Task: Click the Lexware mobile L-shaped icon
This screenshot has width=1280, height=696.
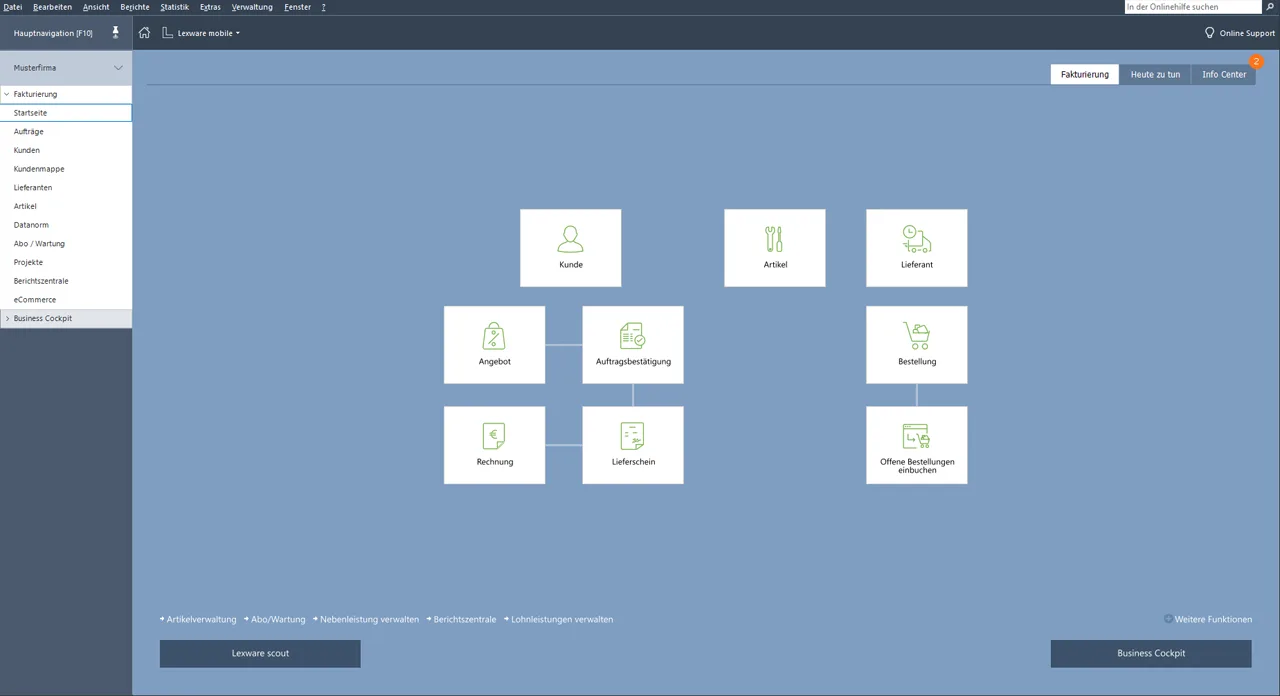Action: pyautogui.click(x=167, y=33)
